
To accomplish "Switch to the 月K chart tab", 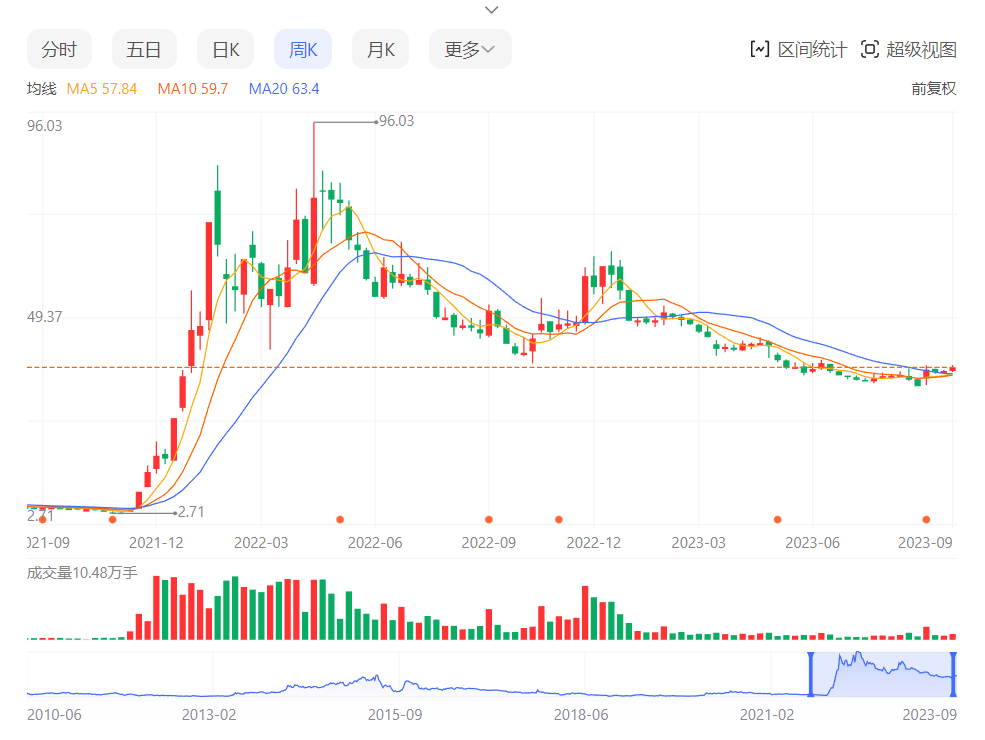I will (x=381, y=49).
